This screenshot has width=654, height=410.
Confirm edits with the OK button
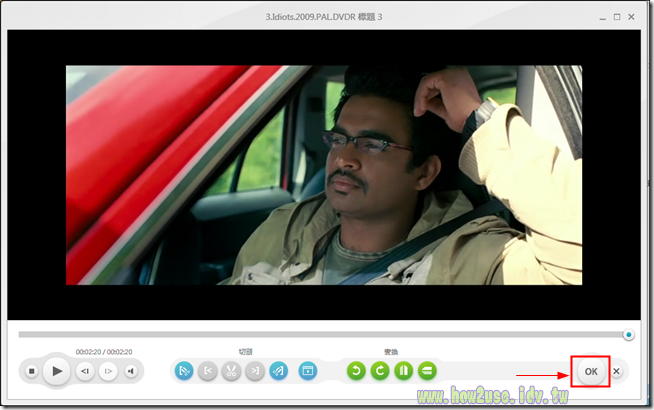pyautogui.click(x=591, y=371)
